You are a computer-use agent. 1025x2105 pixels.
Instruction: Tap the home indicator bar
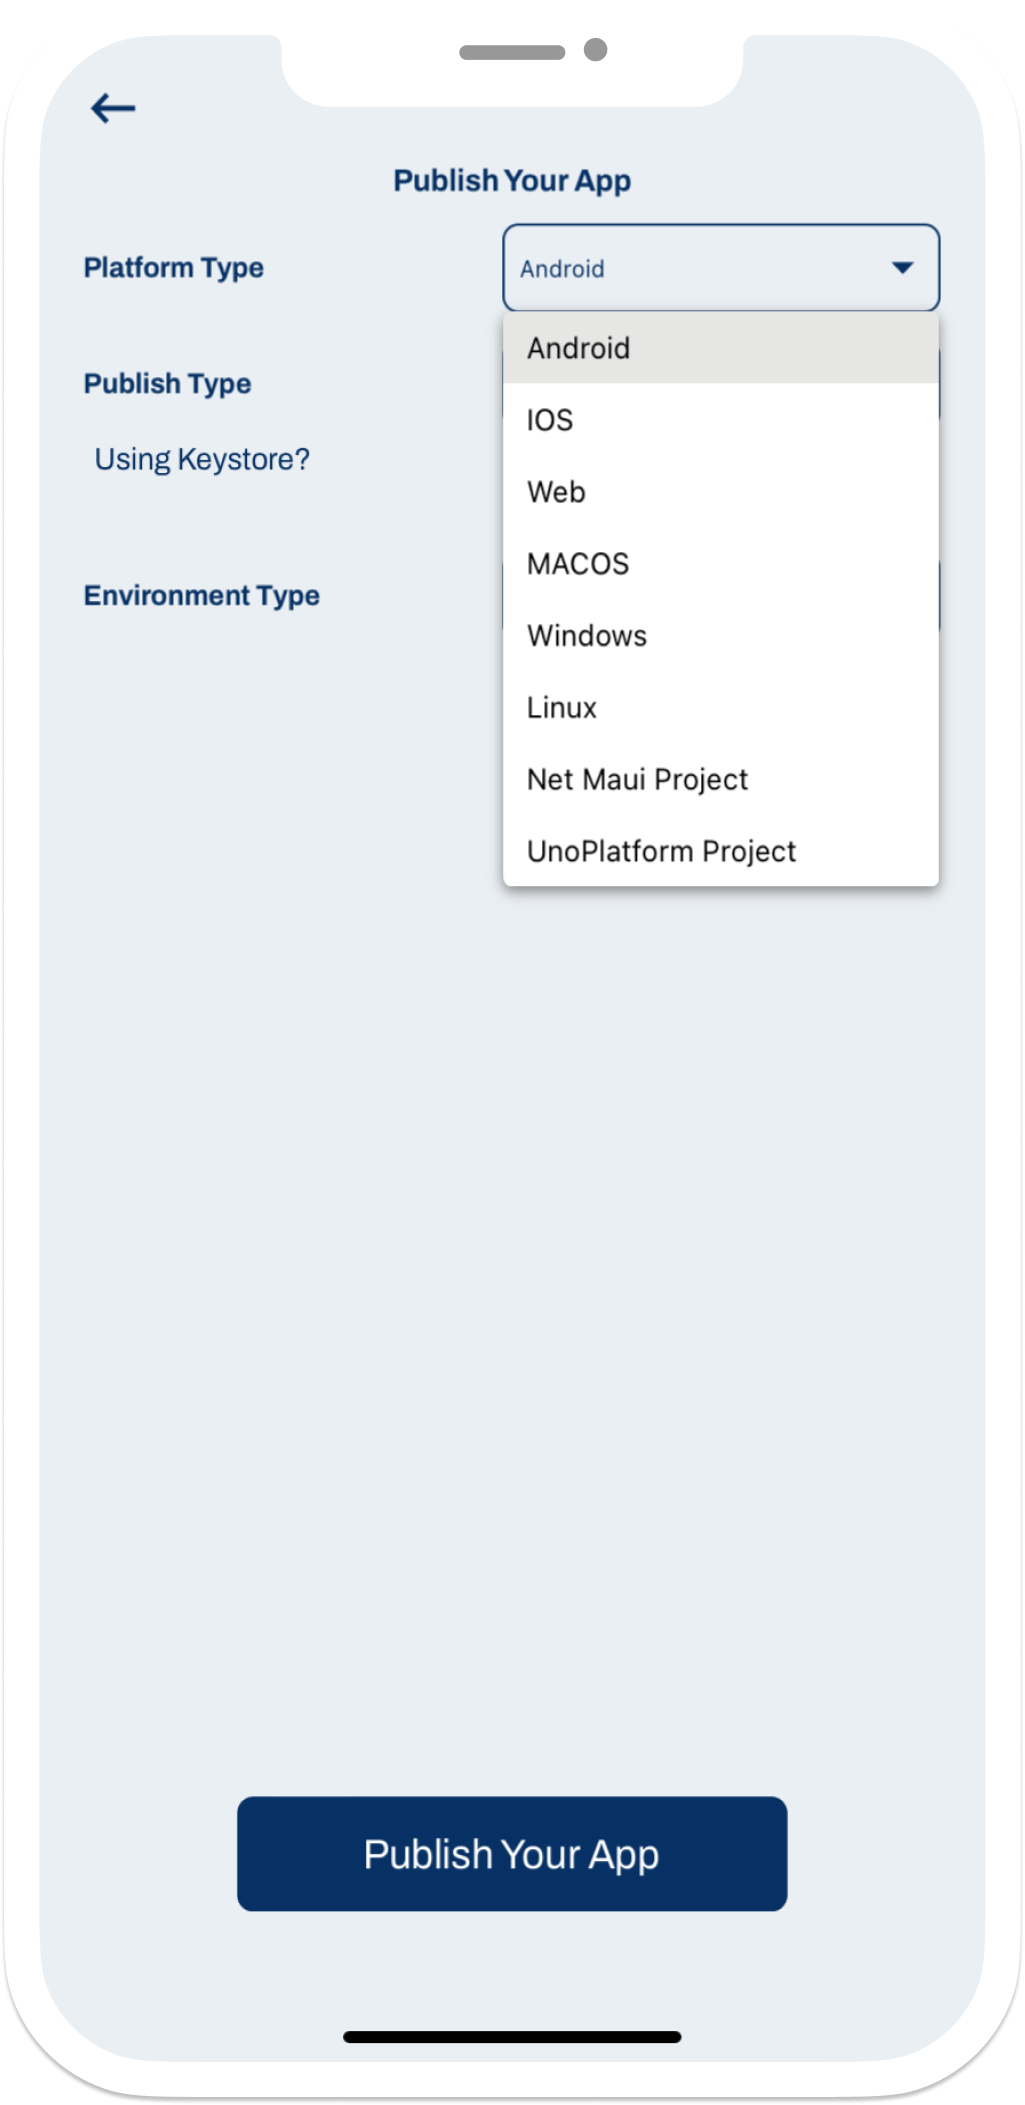(512, 2037)
